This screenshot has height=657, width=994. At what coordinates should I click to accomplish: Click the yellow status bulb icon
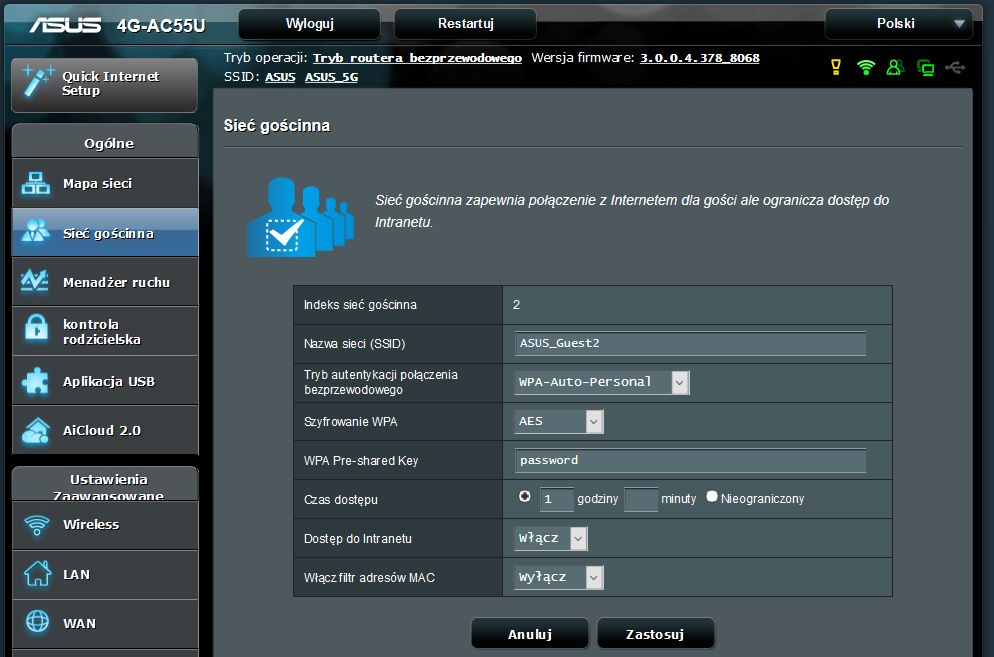tap(836, 67)
